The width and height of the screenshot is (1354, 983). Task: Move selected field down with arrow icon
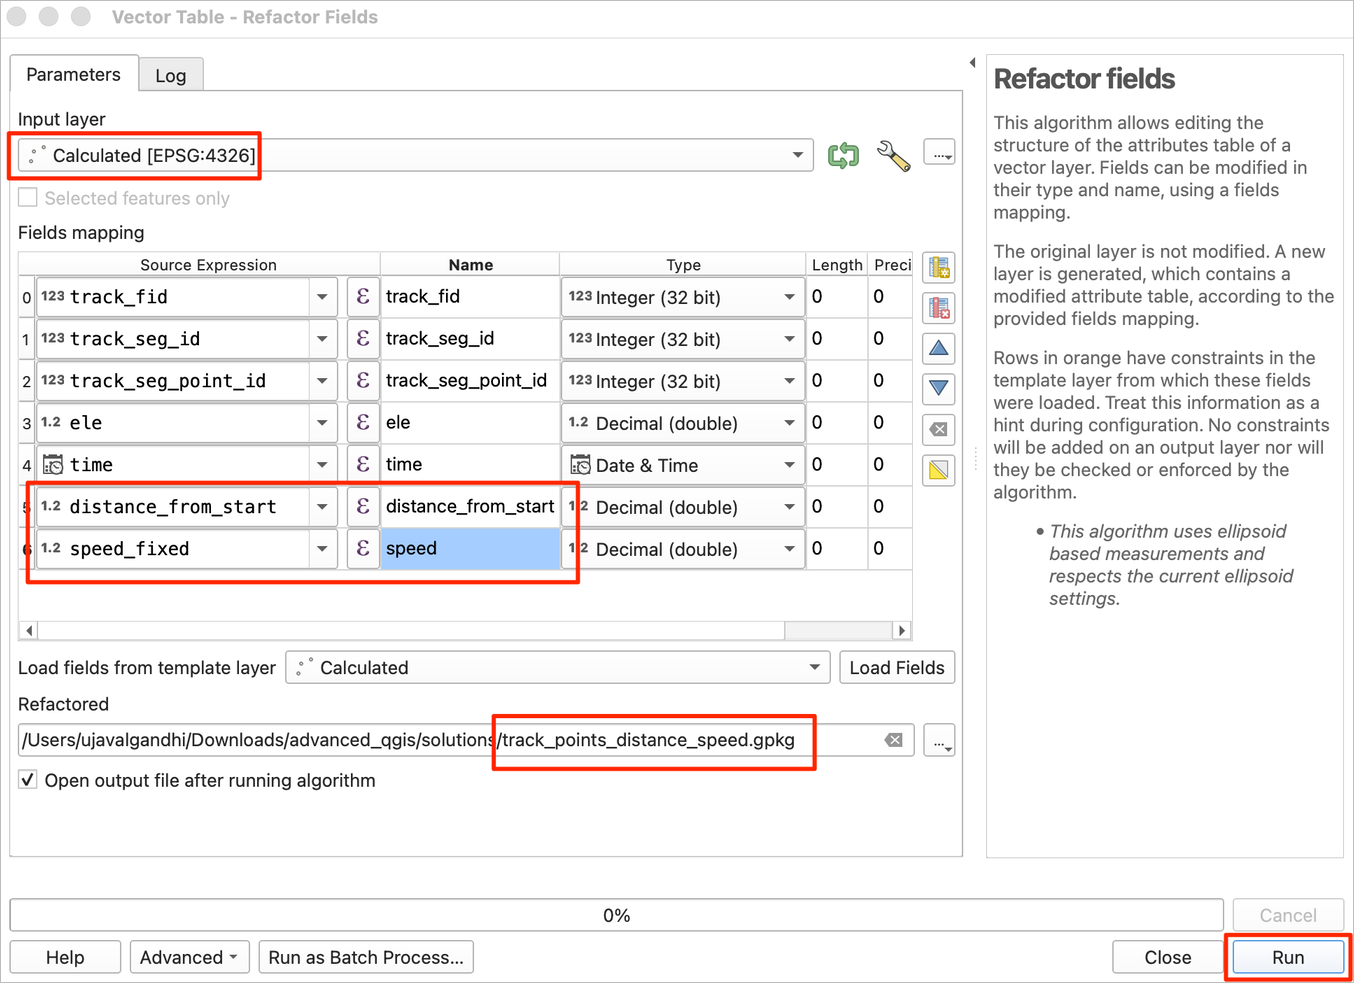(938, 388)
